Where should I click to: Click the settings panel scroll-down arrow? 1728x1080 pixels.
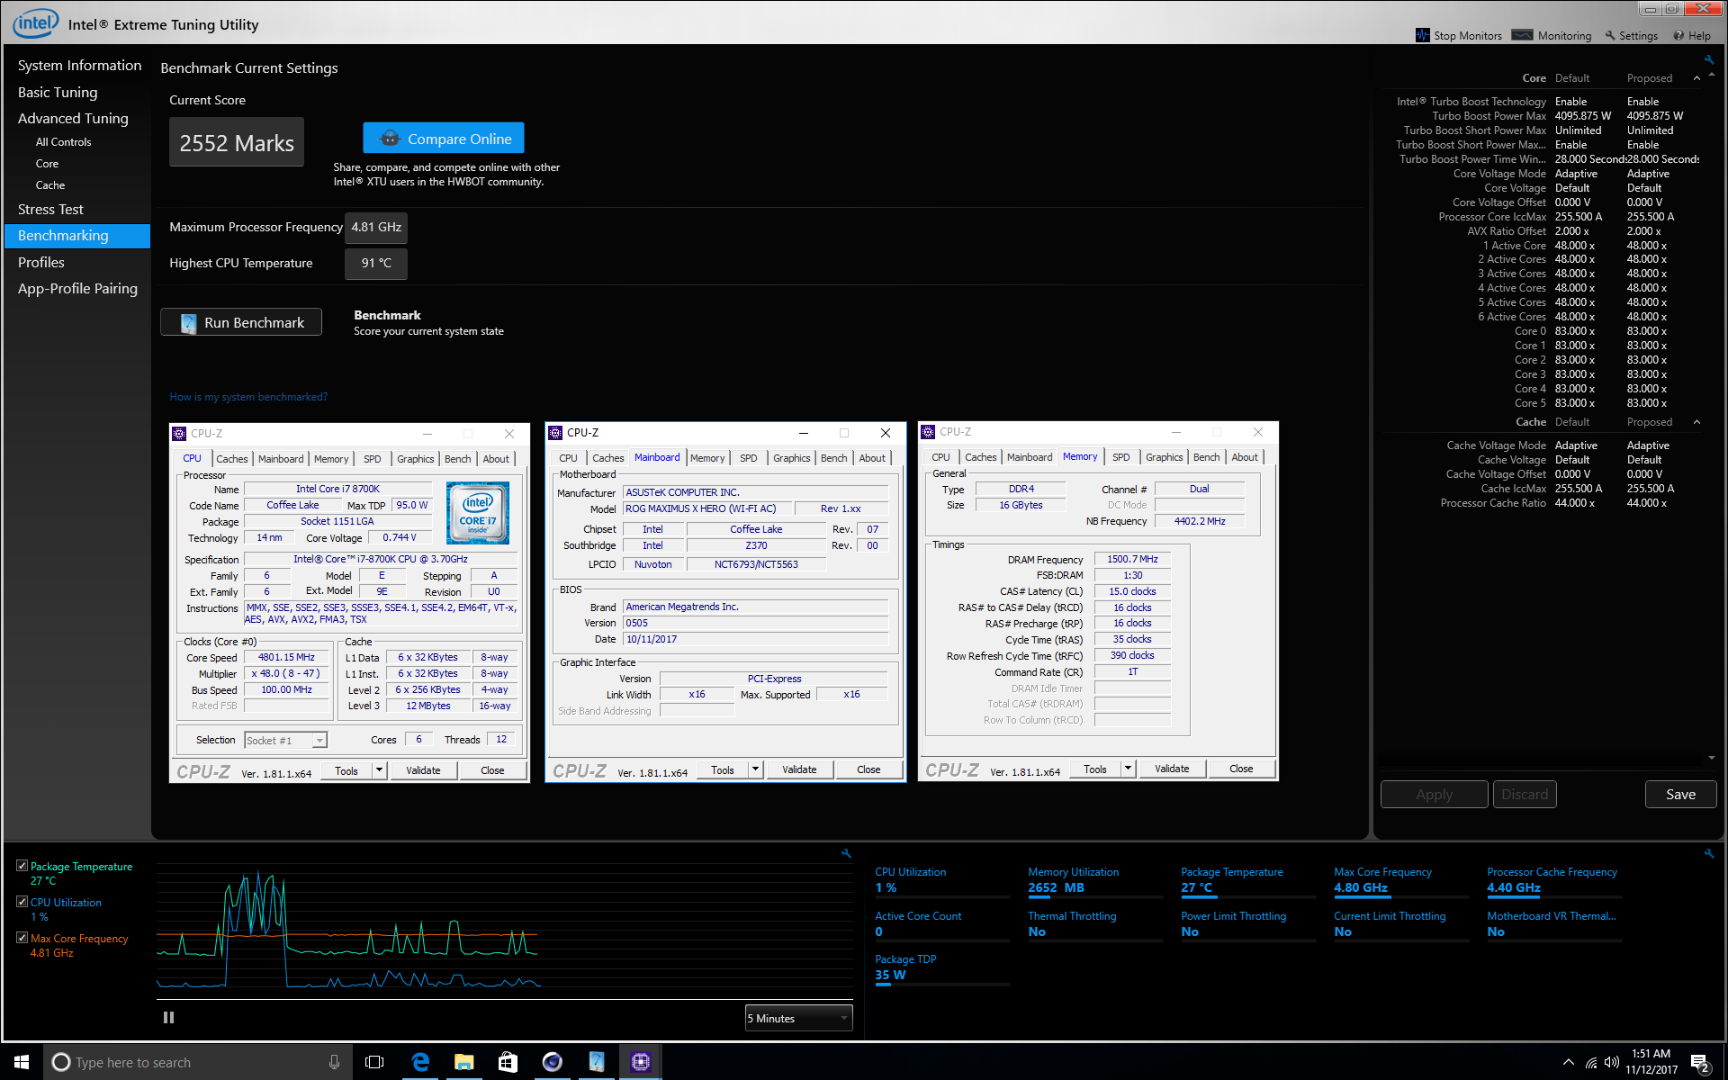pos(1712,758)
